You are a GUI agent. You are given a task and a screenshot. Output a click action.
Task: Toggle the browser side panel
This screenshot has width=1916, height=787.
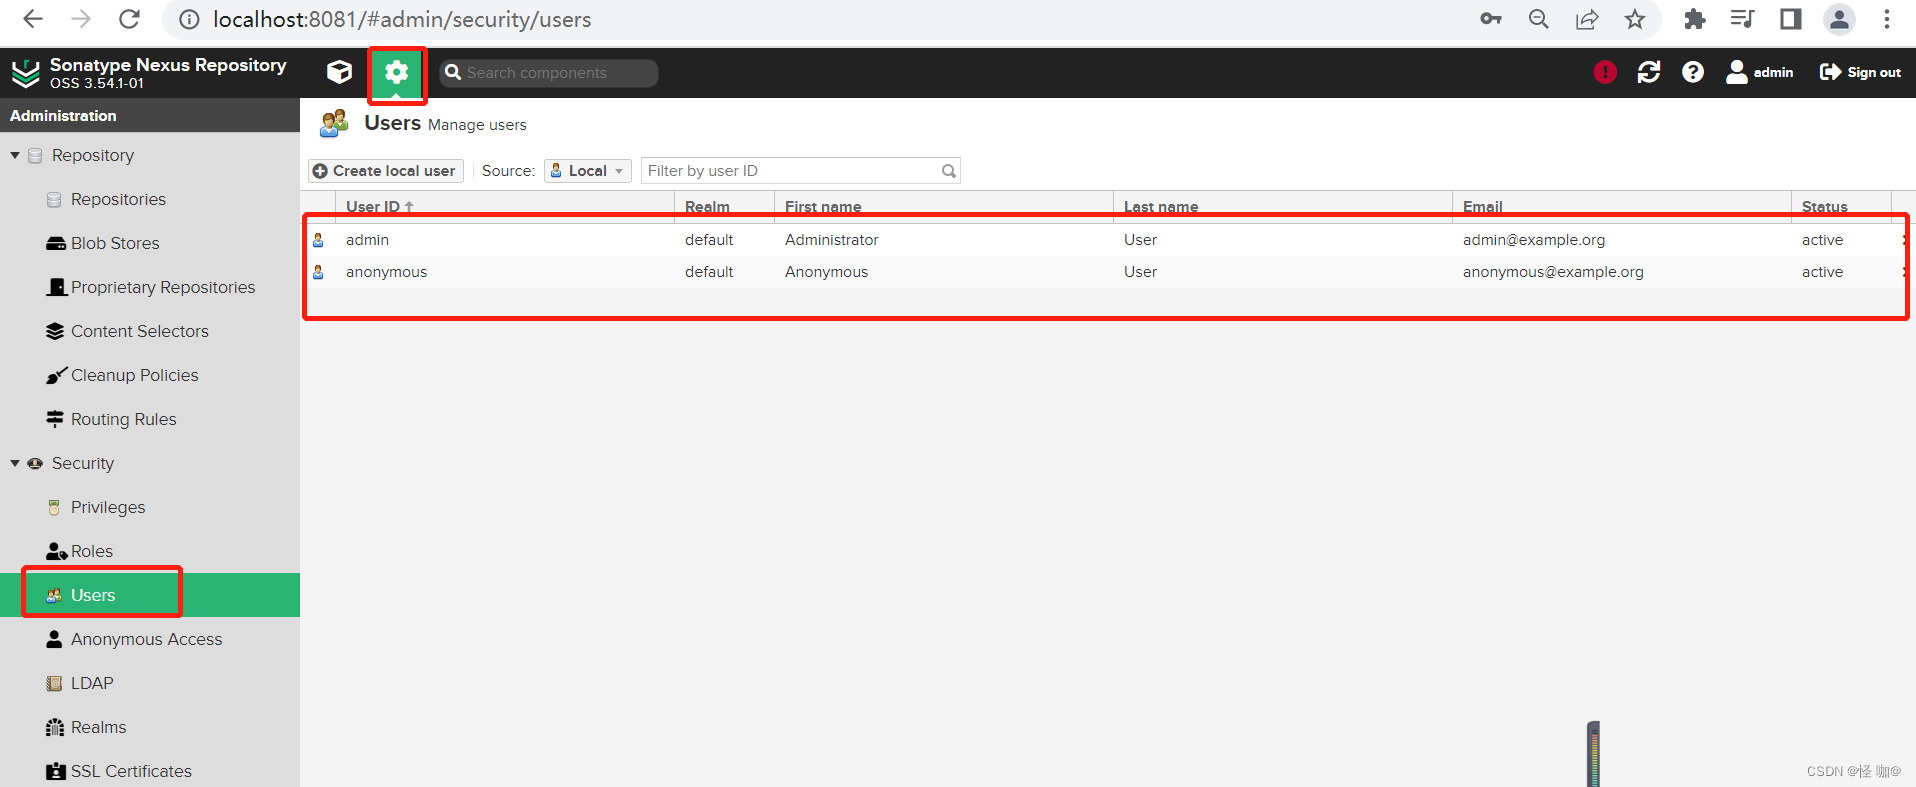[1791, 19]
